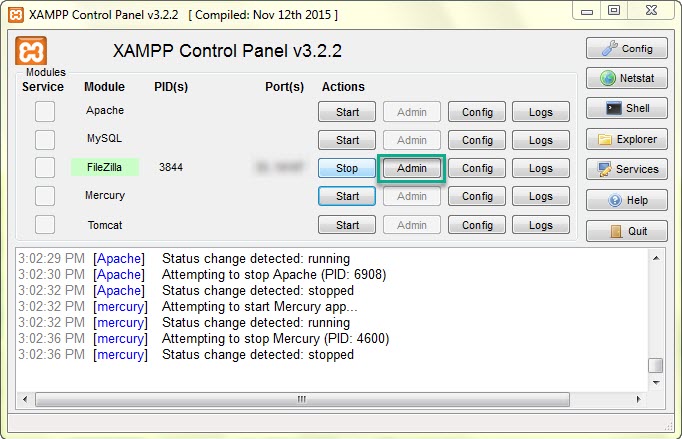Click the Mercury module name
The image size is (682, 439).
coord(105,195)
